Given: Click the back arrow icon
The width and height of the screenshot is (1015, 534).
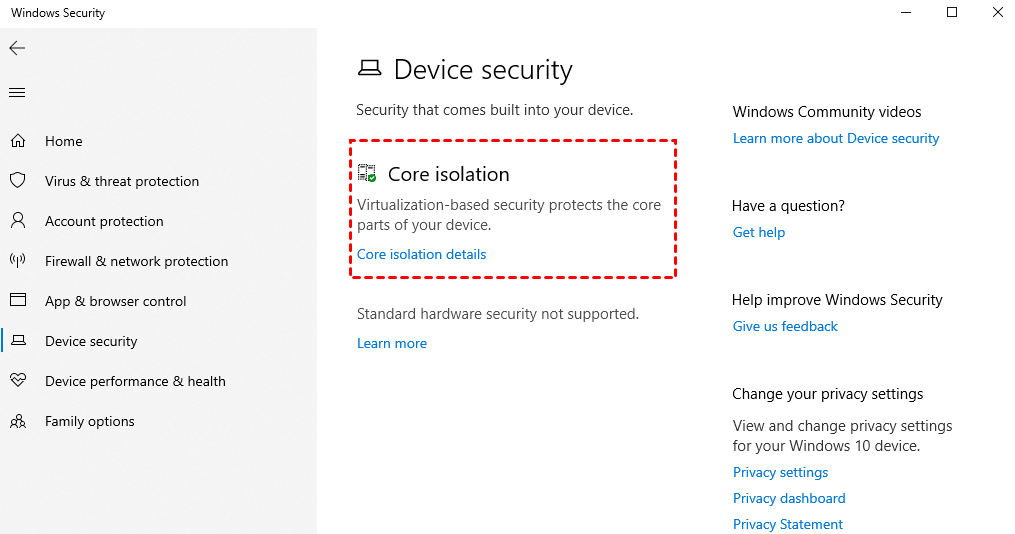Looking at the screenshot, I should tap(17, 48).
